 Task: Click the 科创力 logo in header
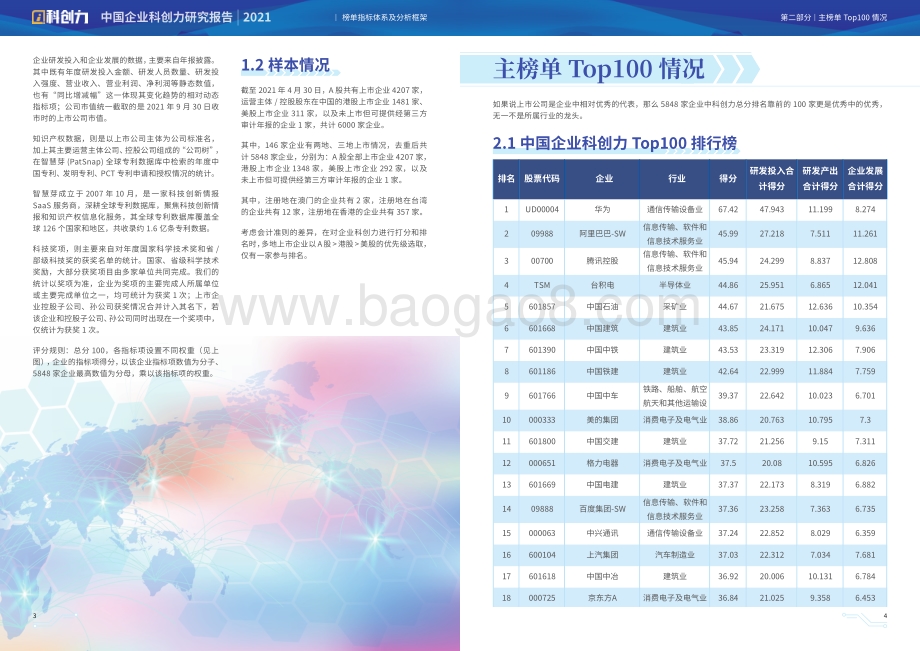60,17
